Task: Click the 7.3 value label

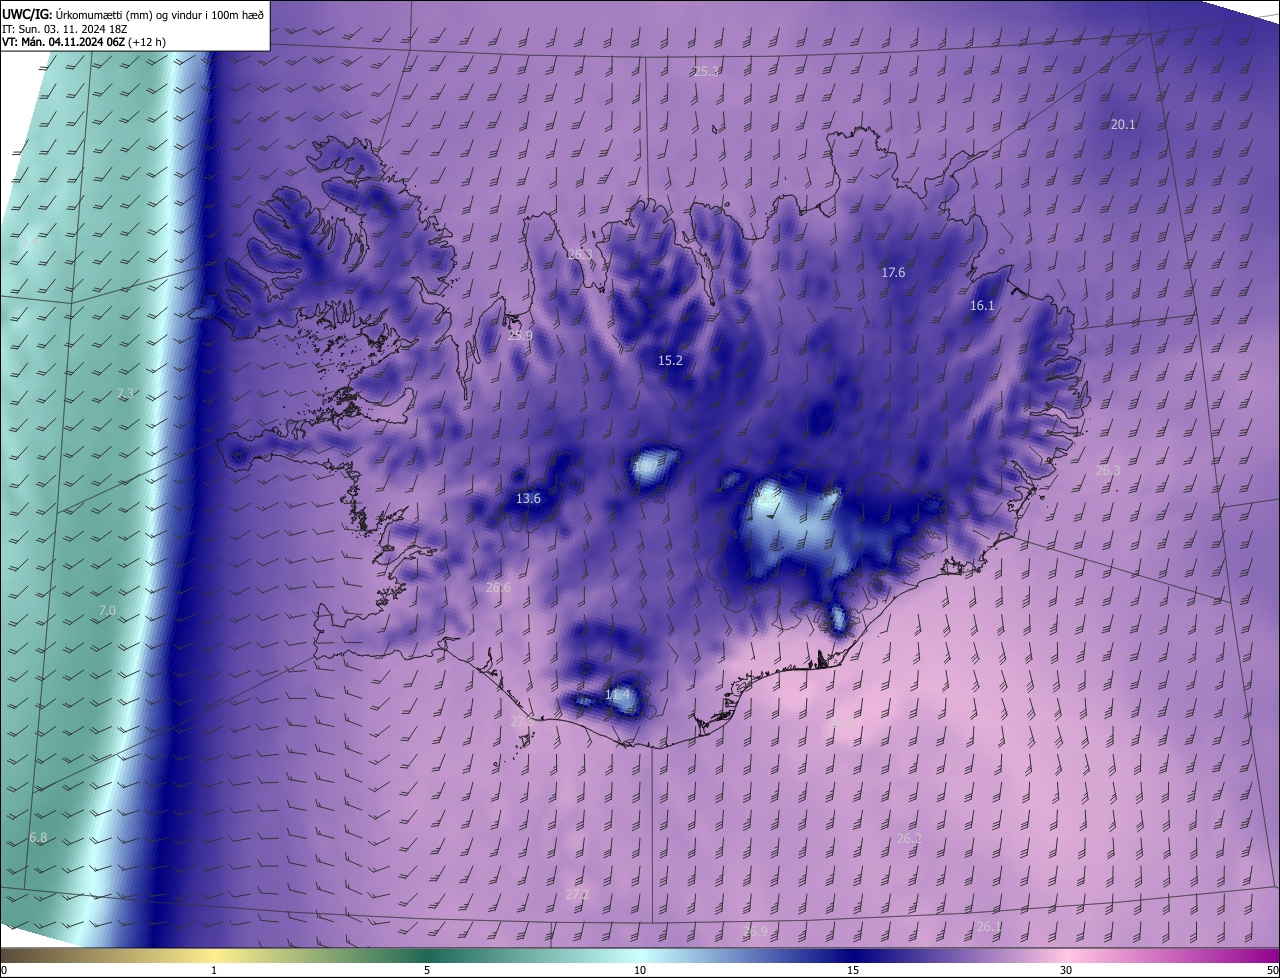Action: (125, 394)
